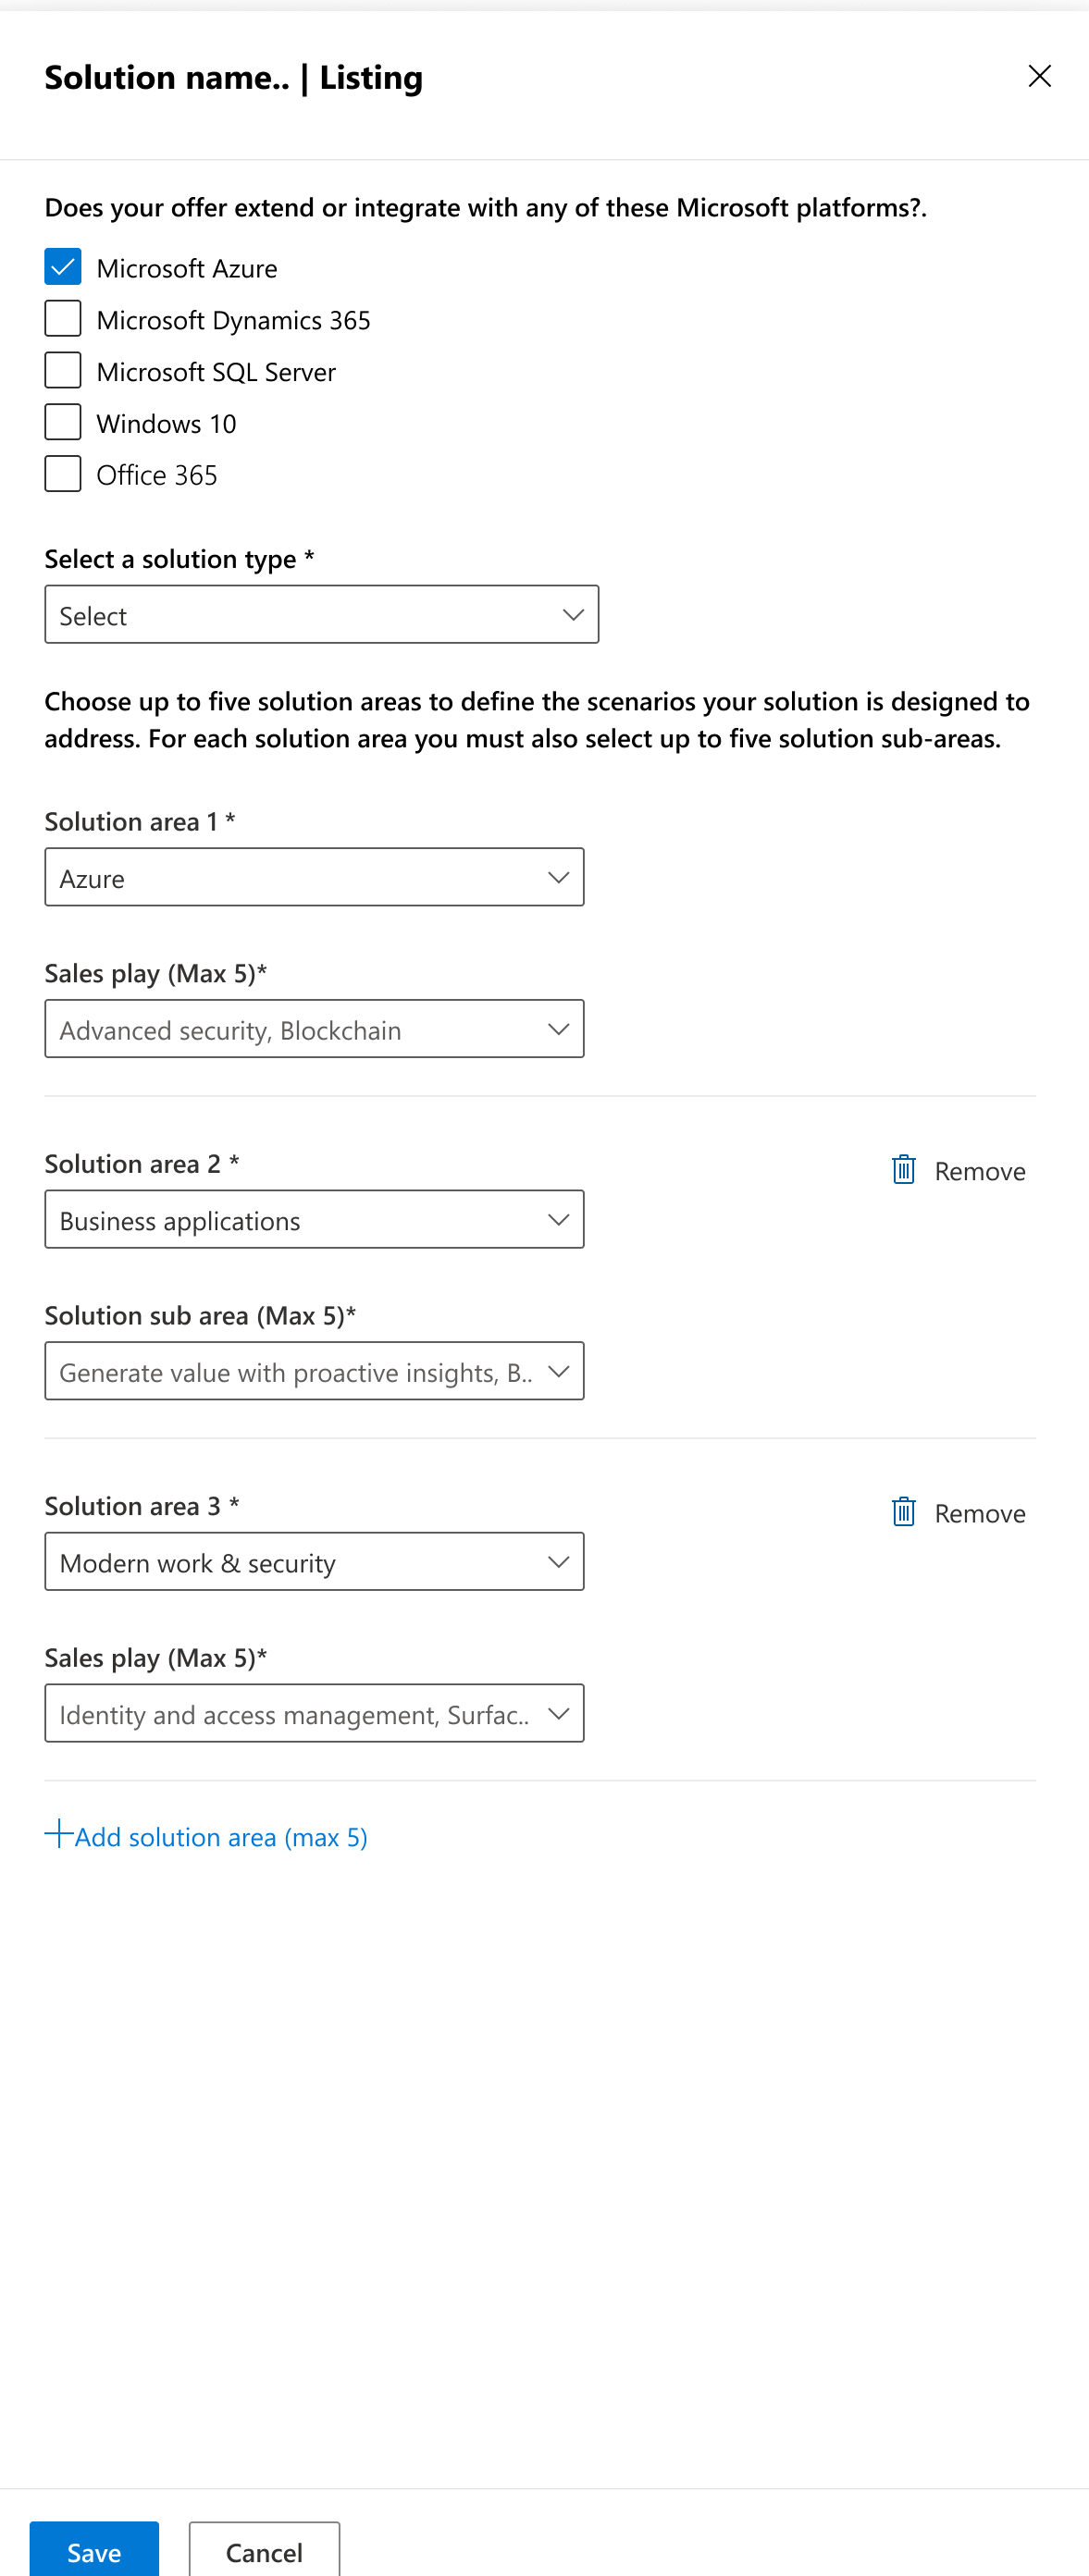Enable the Microsoft SQL Server checkbox

(x=63, y=371)
